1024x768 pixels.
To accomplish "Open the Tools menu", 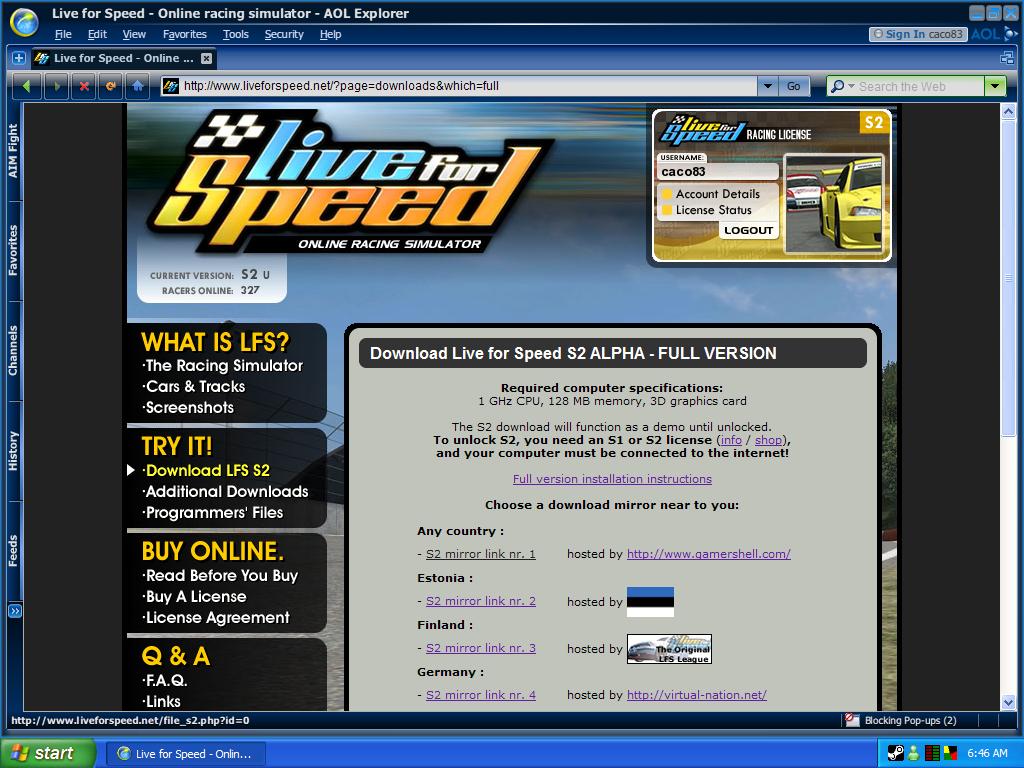I will pyautogui.click(x=236, y=34).
